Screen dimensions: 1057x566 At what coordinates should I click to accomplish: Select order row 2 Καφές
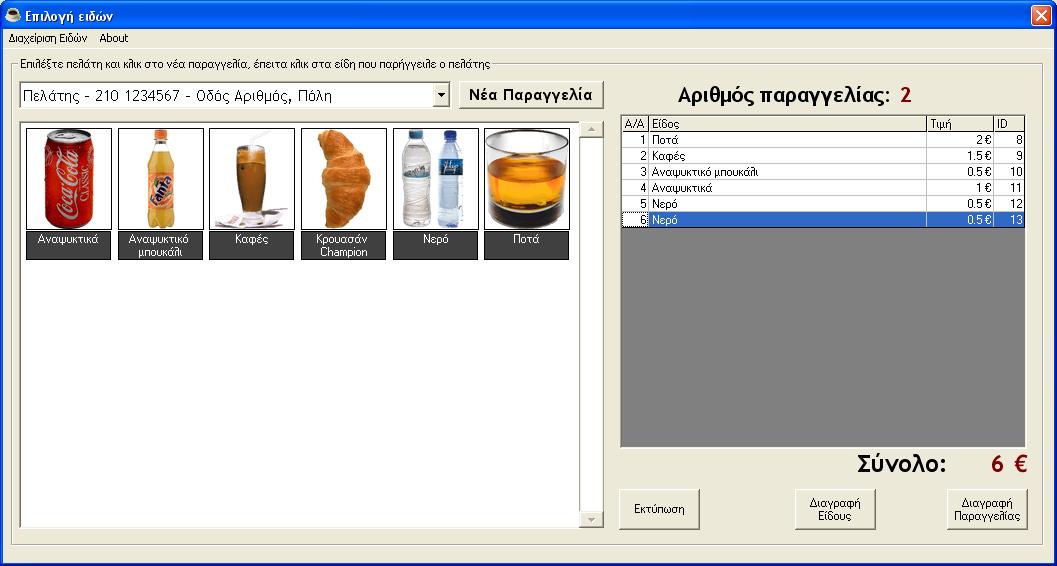[x=823, y=156]
